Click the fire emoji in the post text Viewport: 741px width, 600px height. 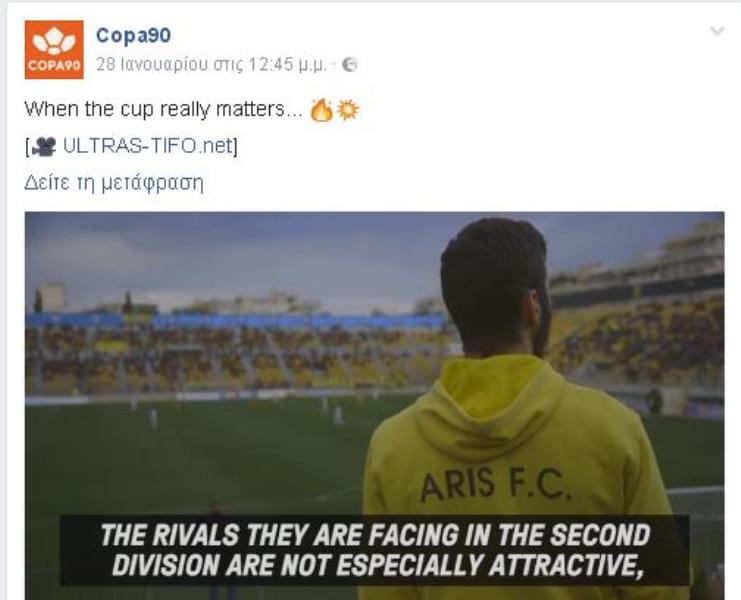point(321,110)
